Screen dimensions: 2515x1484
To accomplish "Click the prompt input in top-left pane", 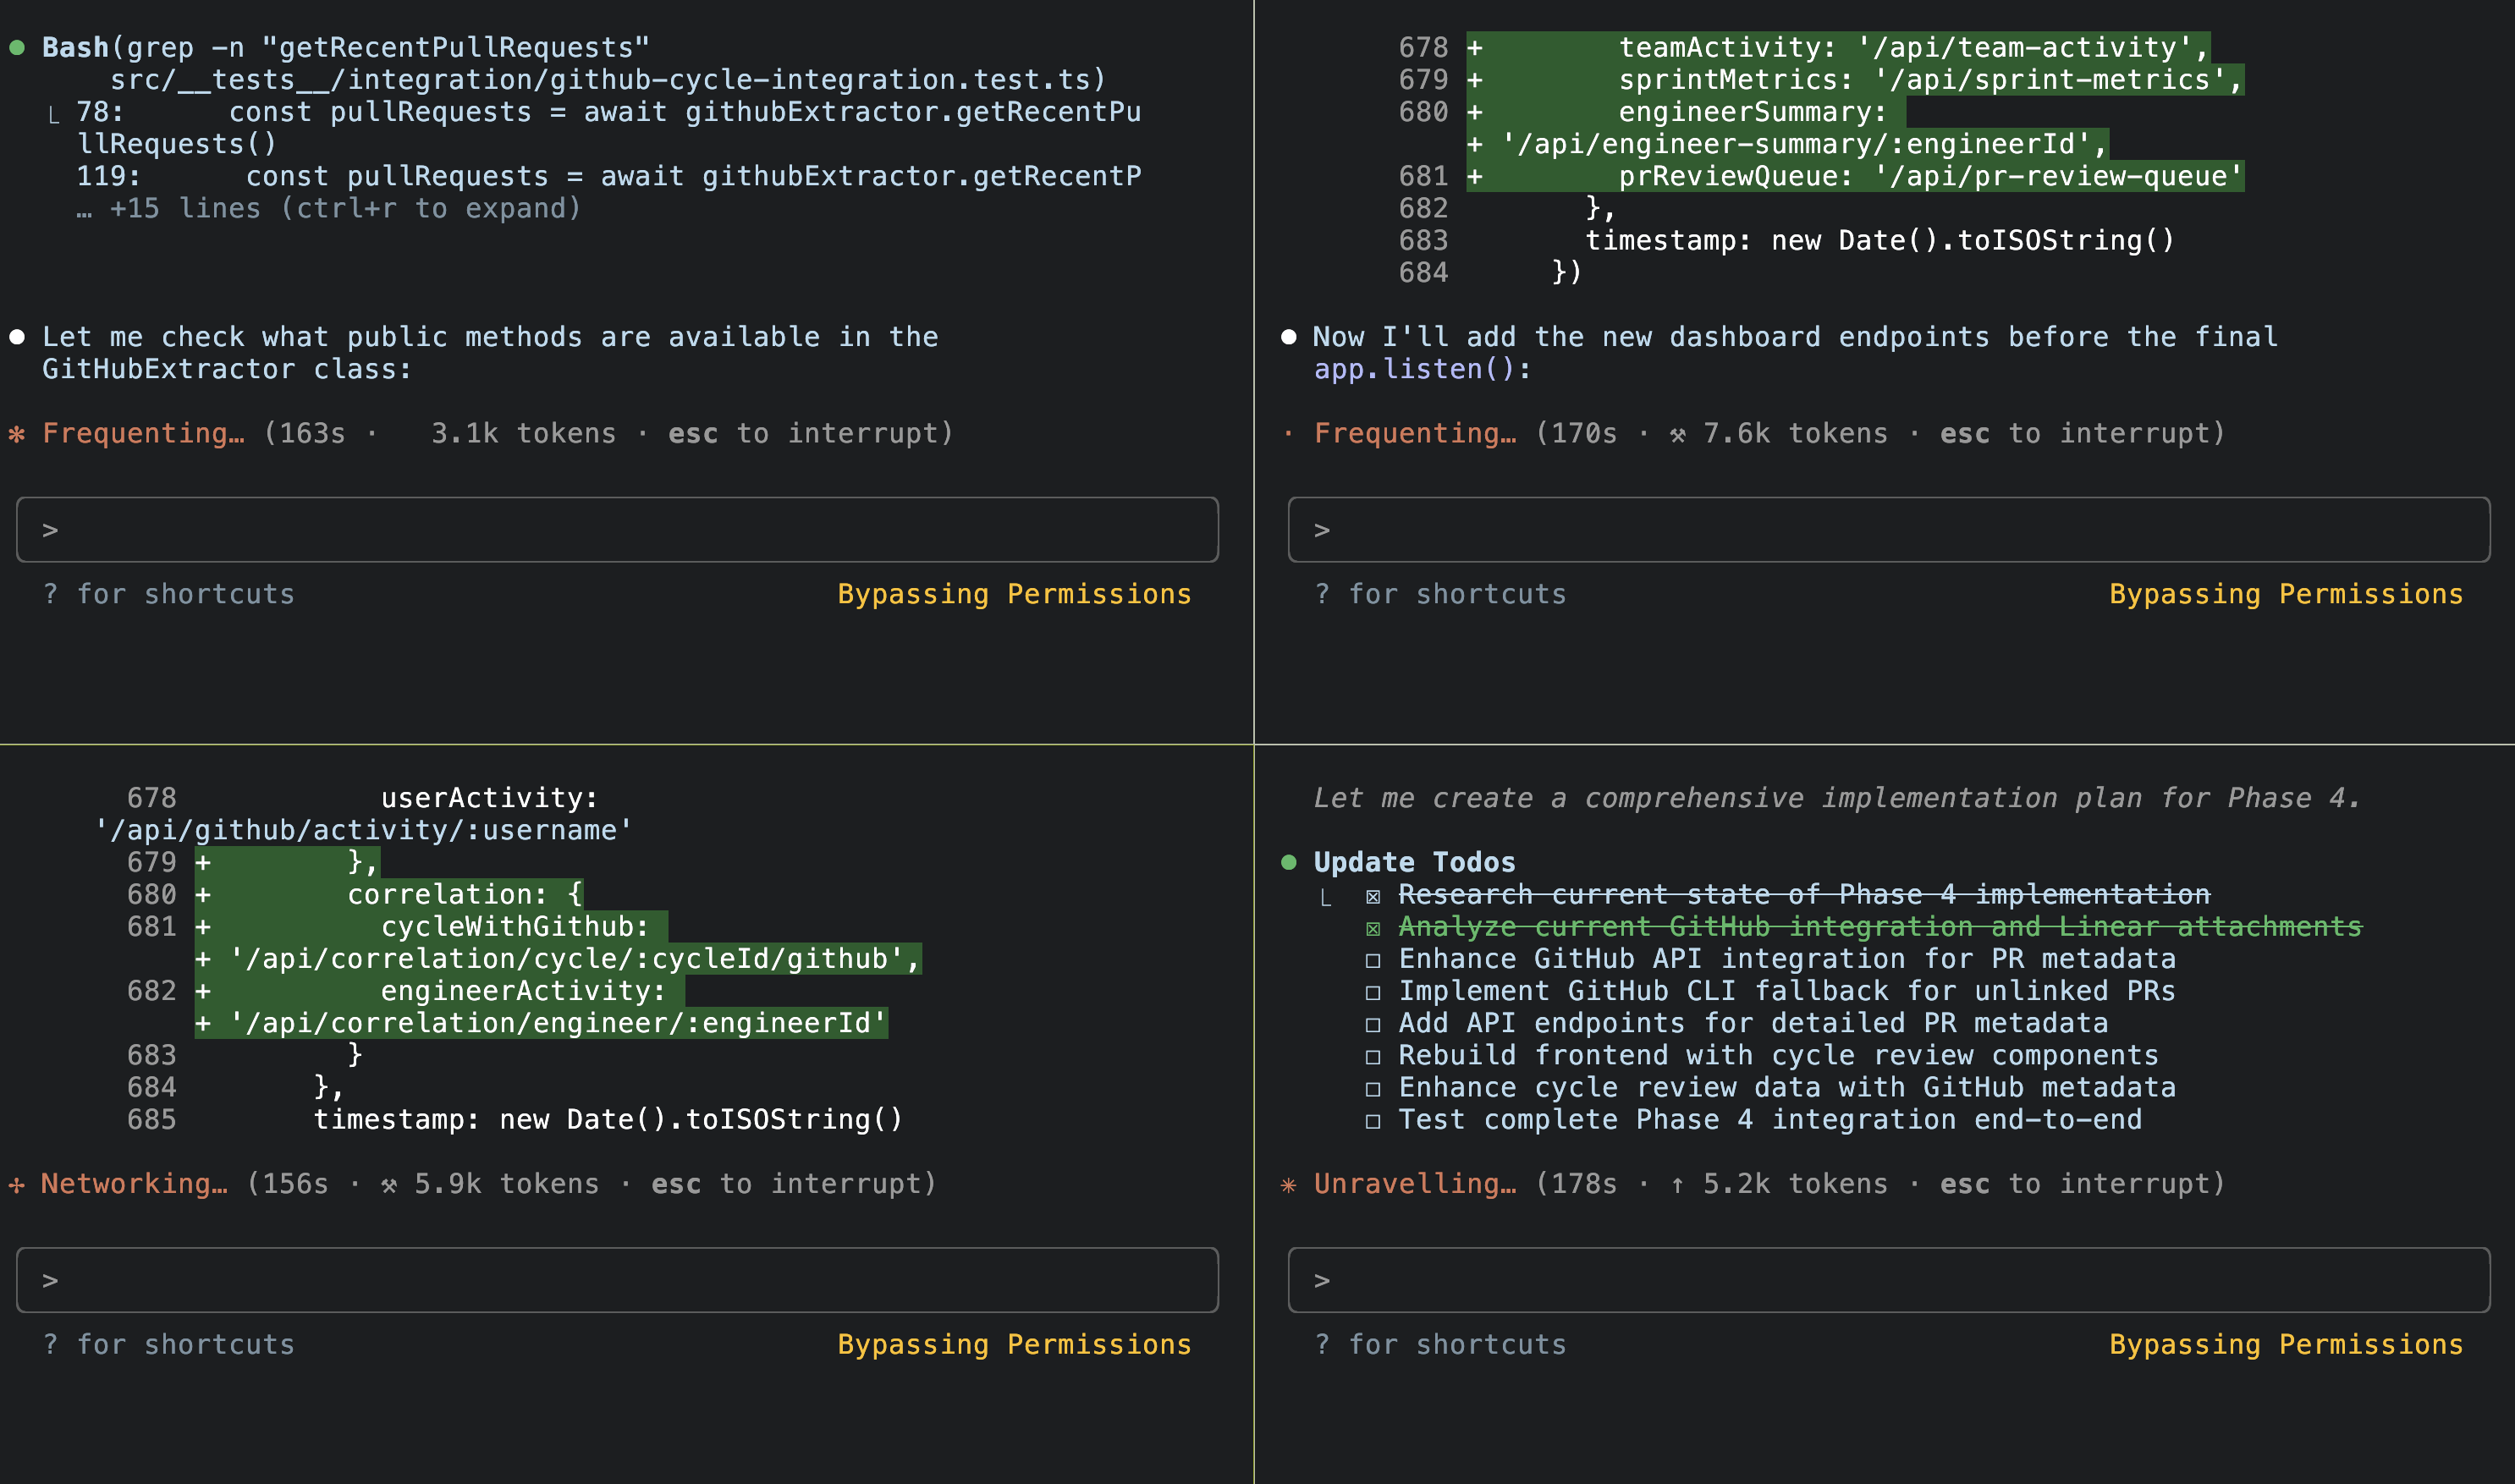I will 617,530.
